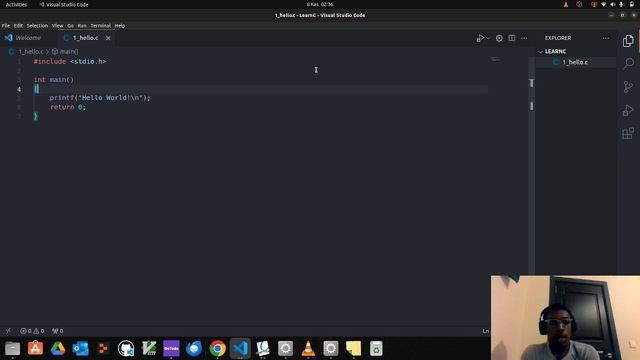Open the Wi-Fi network indicator
Viewport: 640px width, 360px height.
604,4
